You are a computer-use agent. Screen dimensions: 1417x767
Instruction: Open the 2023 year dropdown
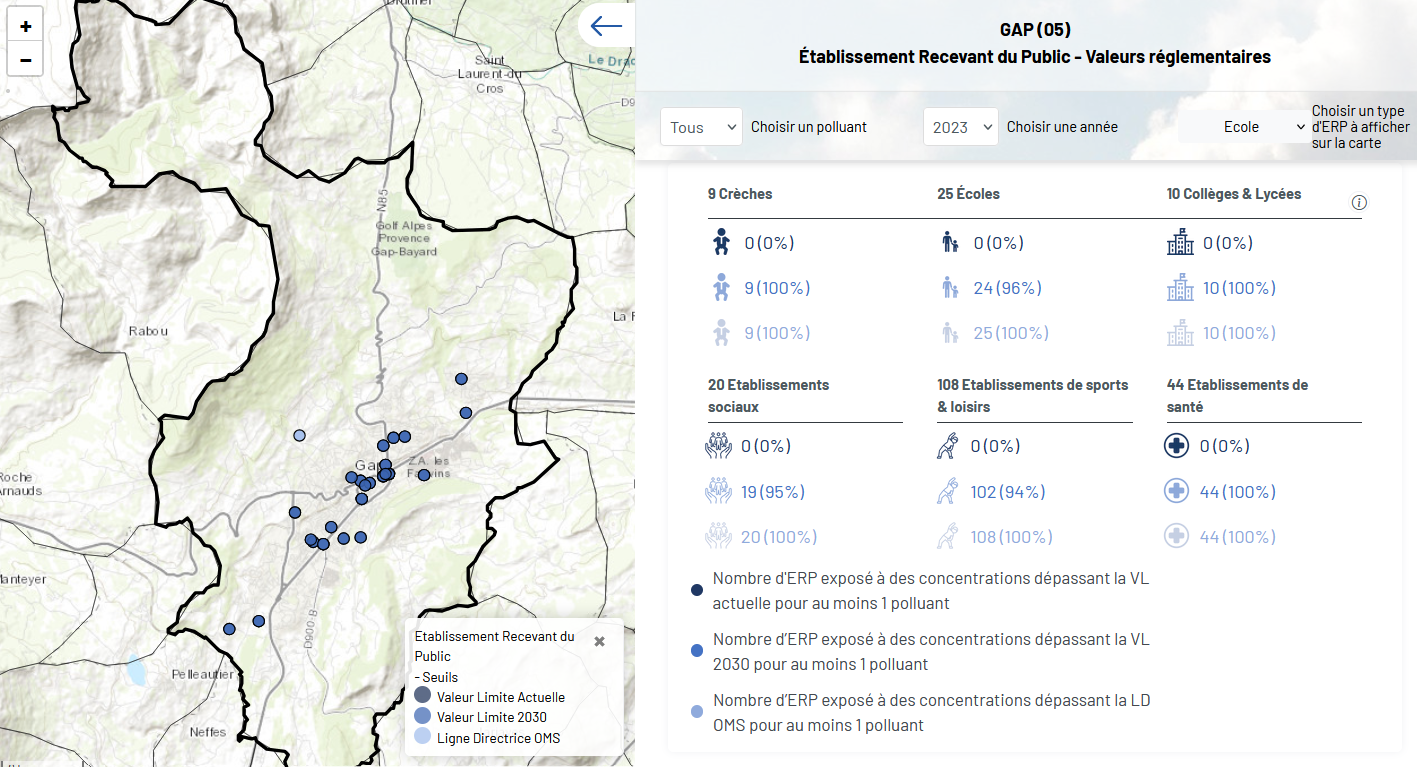961,127
